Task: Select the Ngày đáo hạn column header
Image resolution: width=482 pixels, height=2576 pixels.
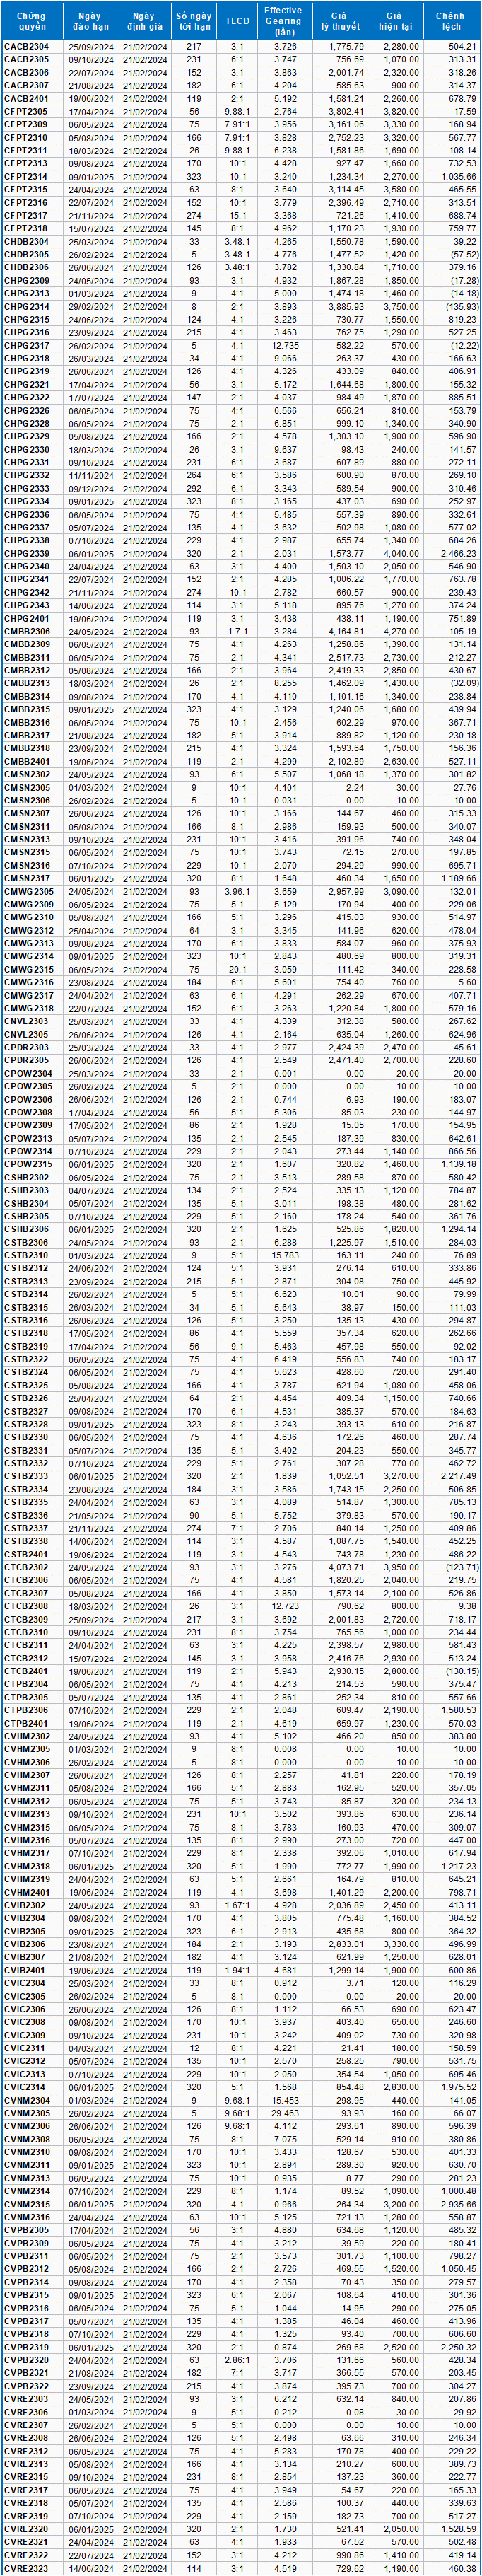Action: pos(90,21)
